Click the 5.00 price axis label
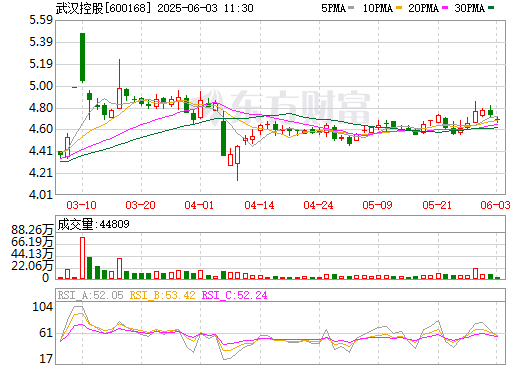This screenshot has width=520, height=365. [x=41, y=86]
